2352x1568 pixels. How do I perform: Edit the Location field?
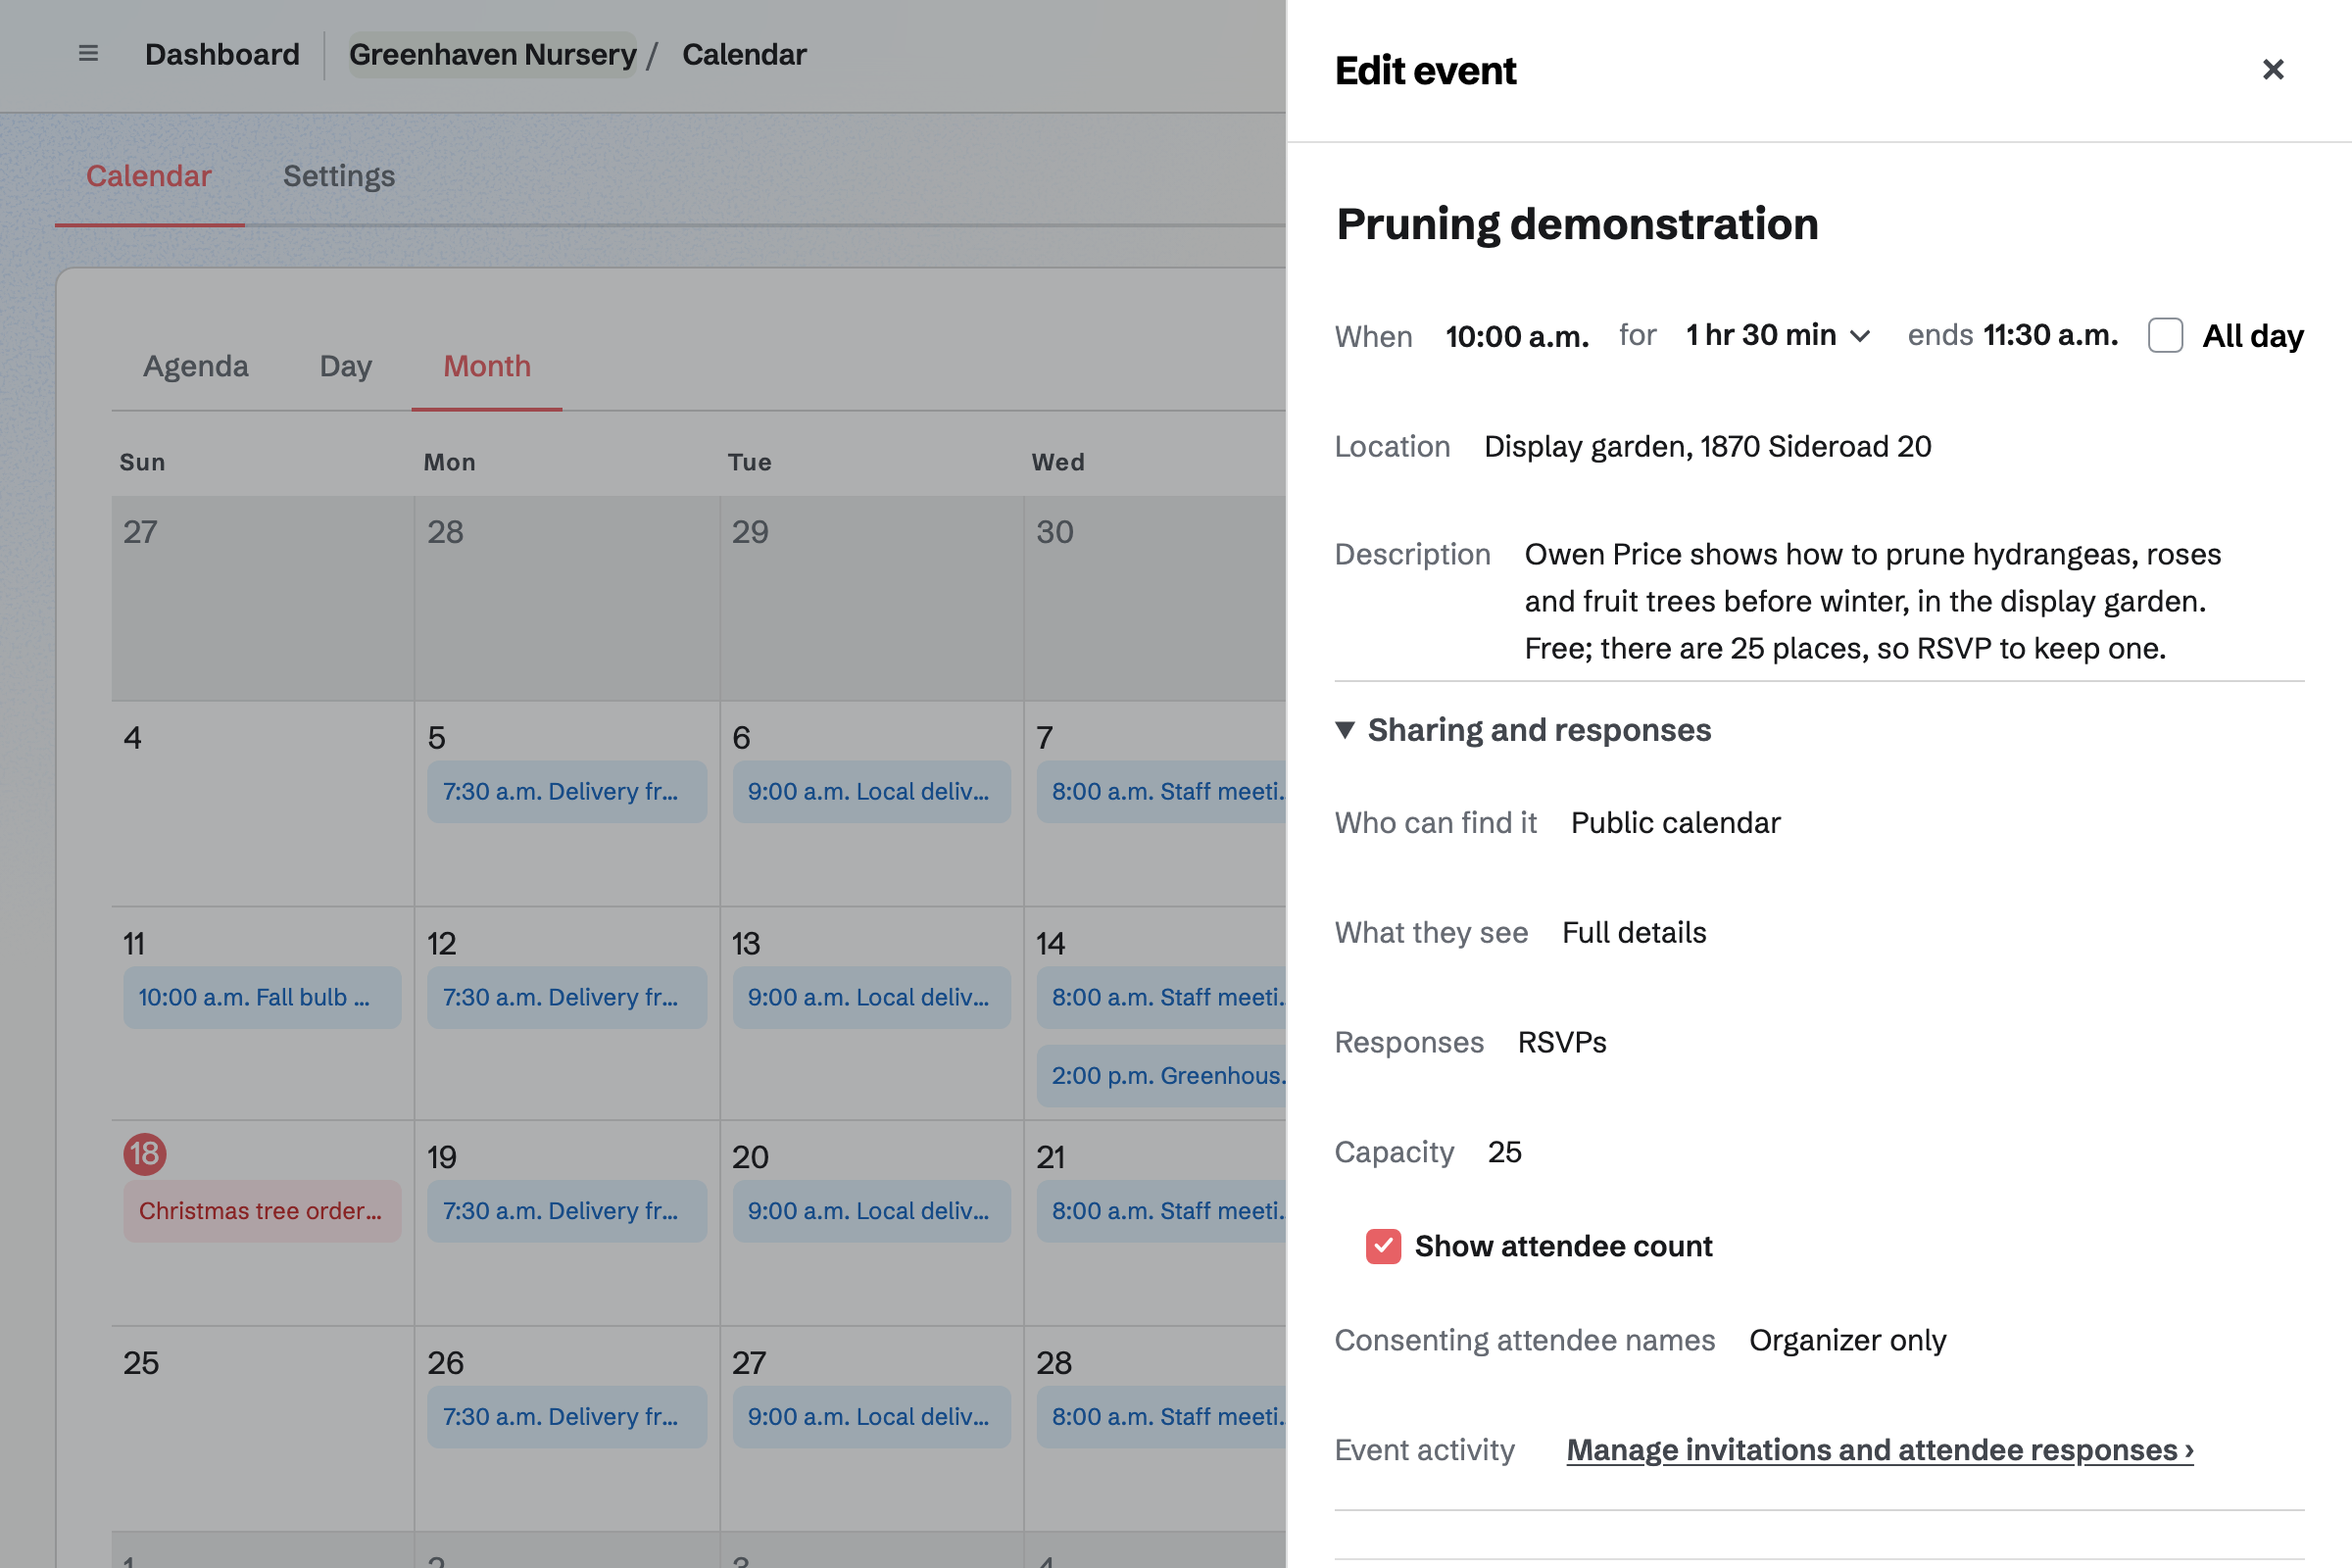(1708, 446)
